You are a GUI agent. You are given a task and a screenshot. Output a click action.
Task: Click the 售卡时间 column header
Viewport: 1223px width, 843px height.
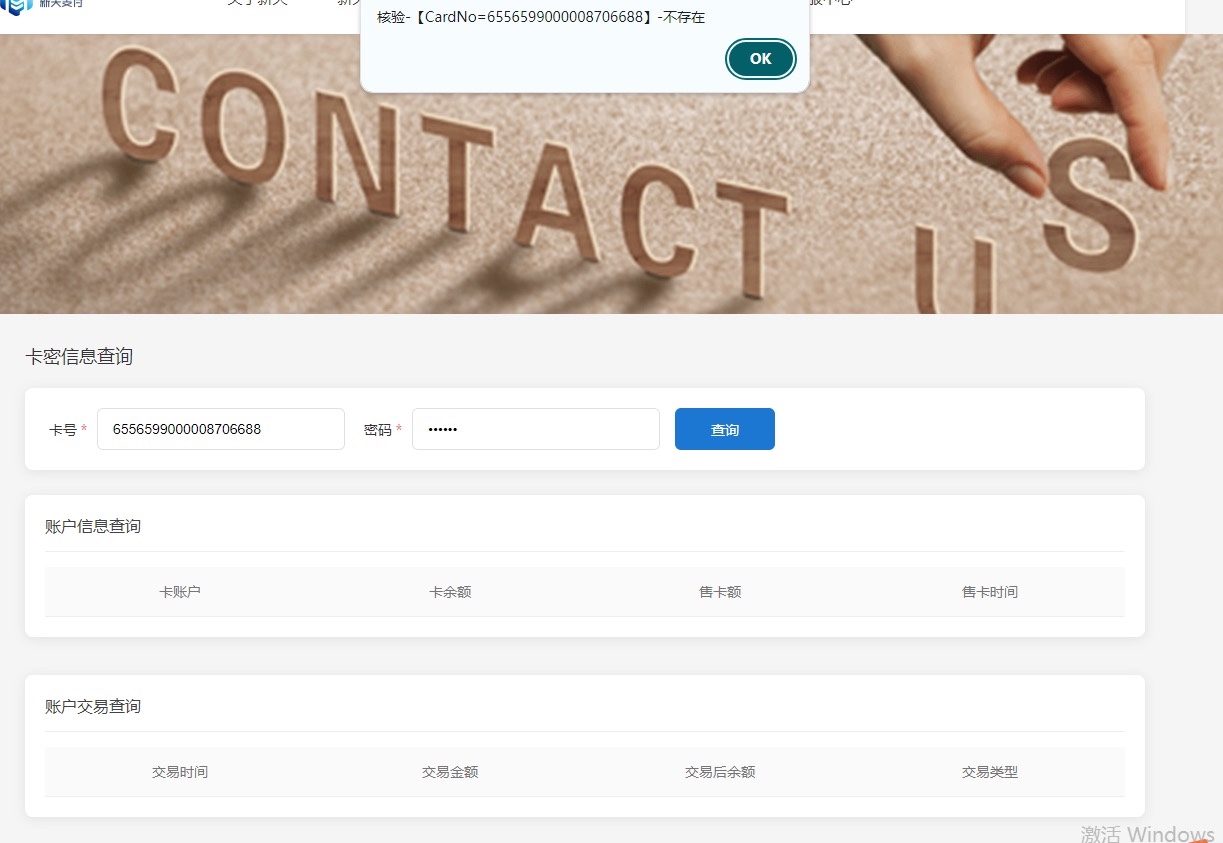[990, 592]
